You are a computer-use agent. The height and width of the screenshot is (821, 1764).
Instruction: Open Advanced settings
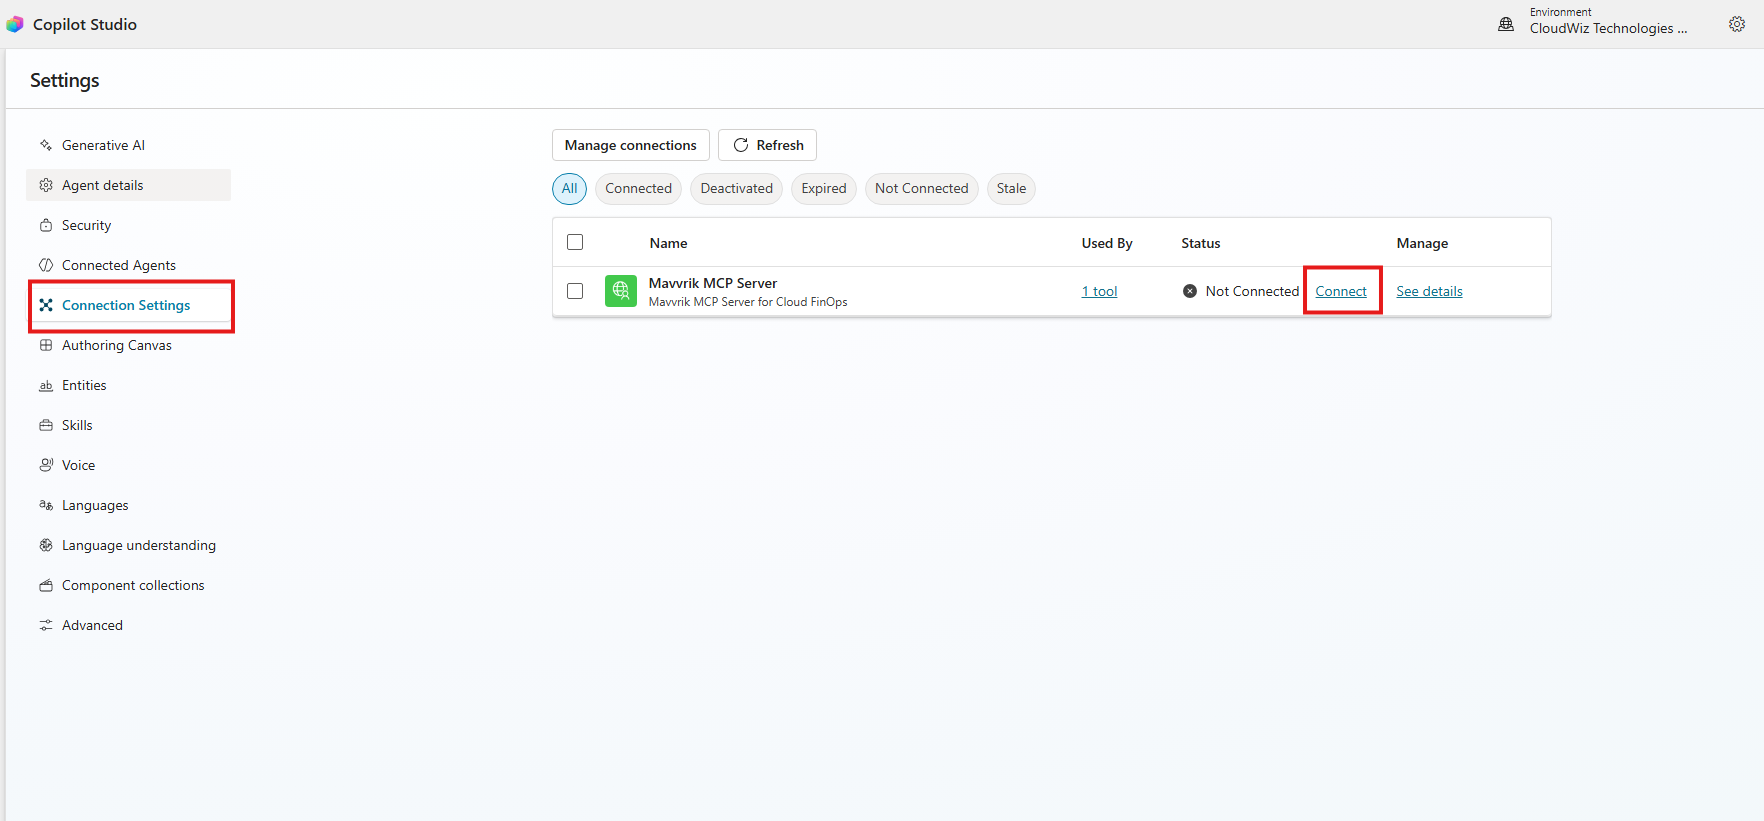tap(128, 625)
